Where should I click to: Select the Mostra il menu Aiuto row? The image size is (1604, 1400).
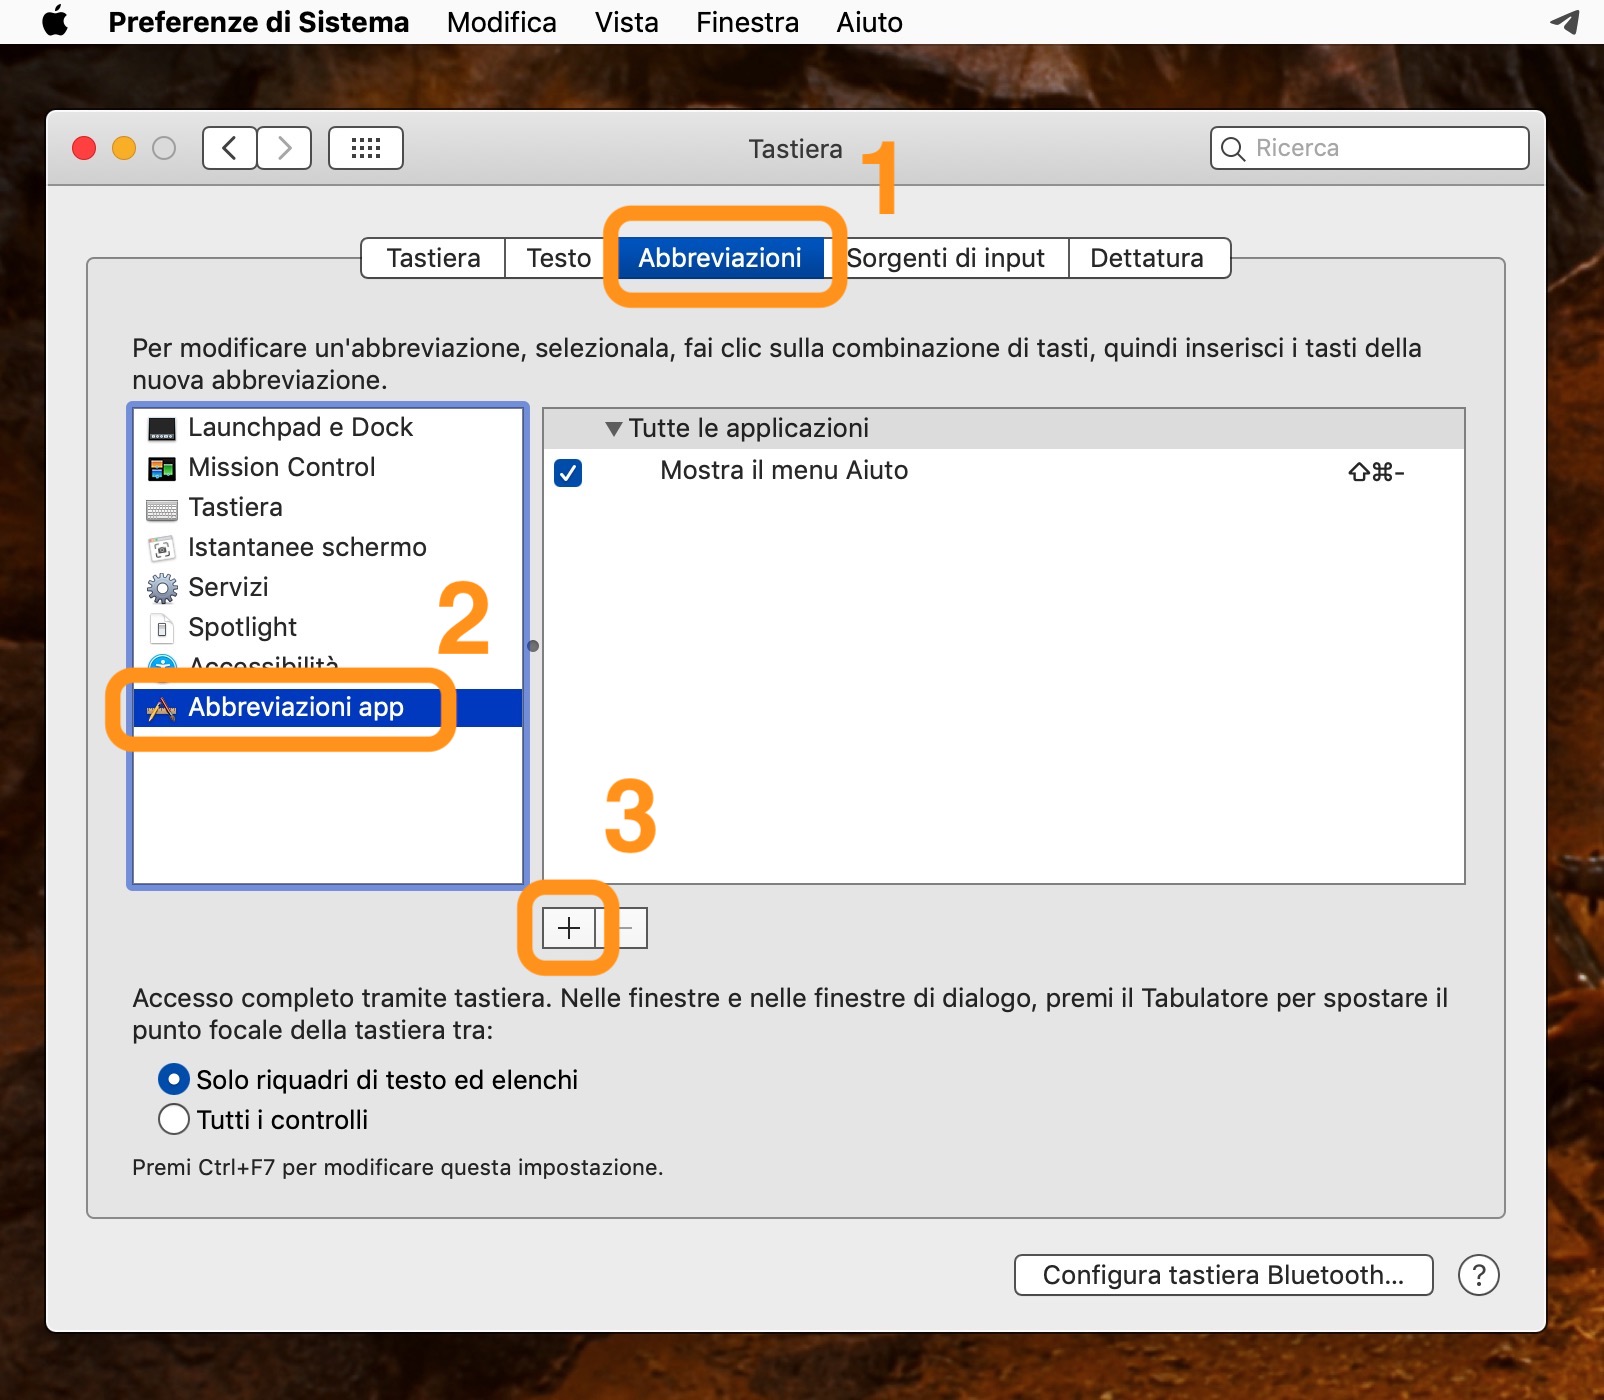tap(1004, 471)
